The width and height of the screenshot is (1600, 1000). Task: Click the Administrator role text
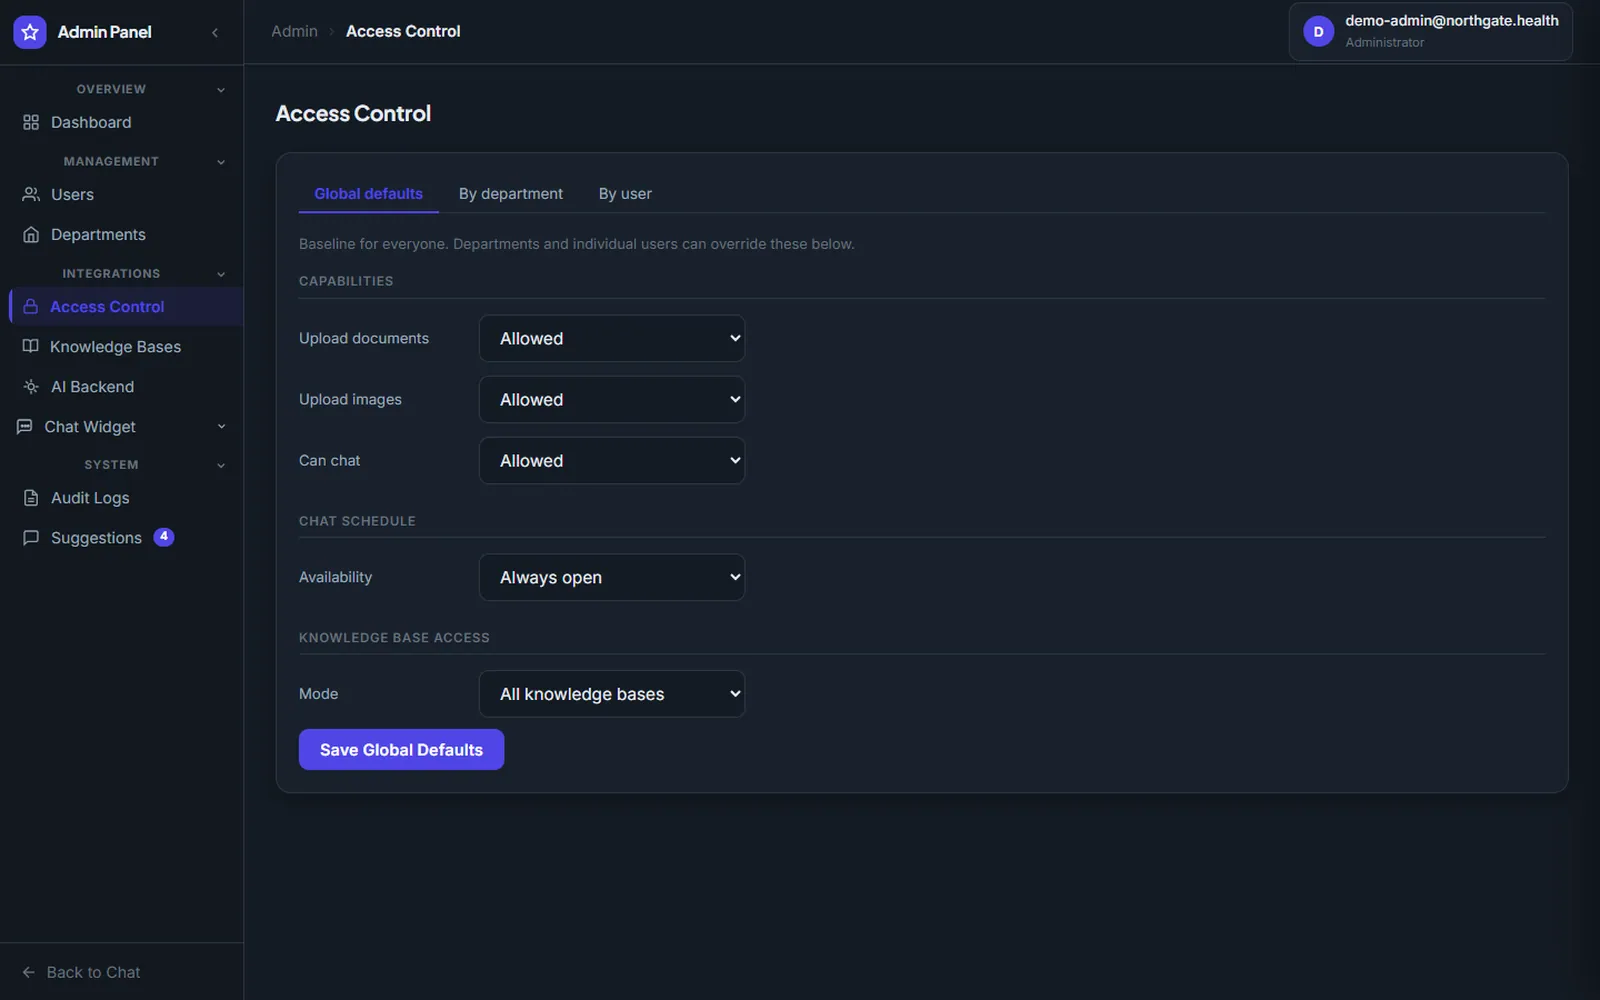tap(1384, 43)
